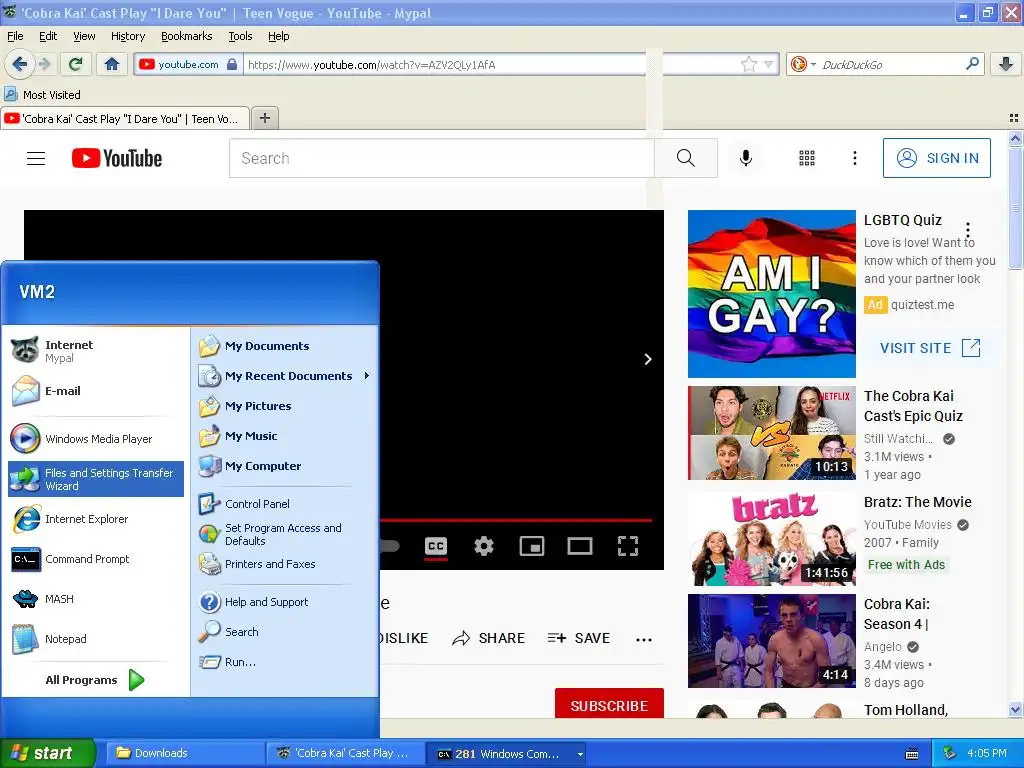
Task: Click the red video progress bar
Action: click(x=516, y=520)
